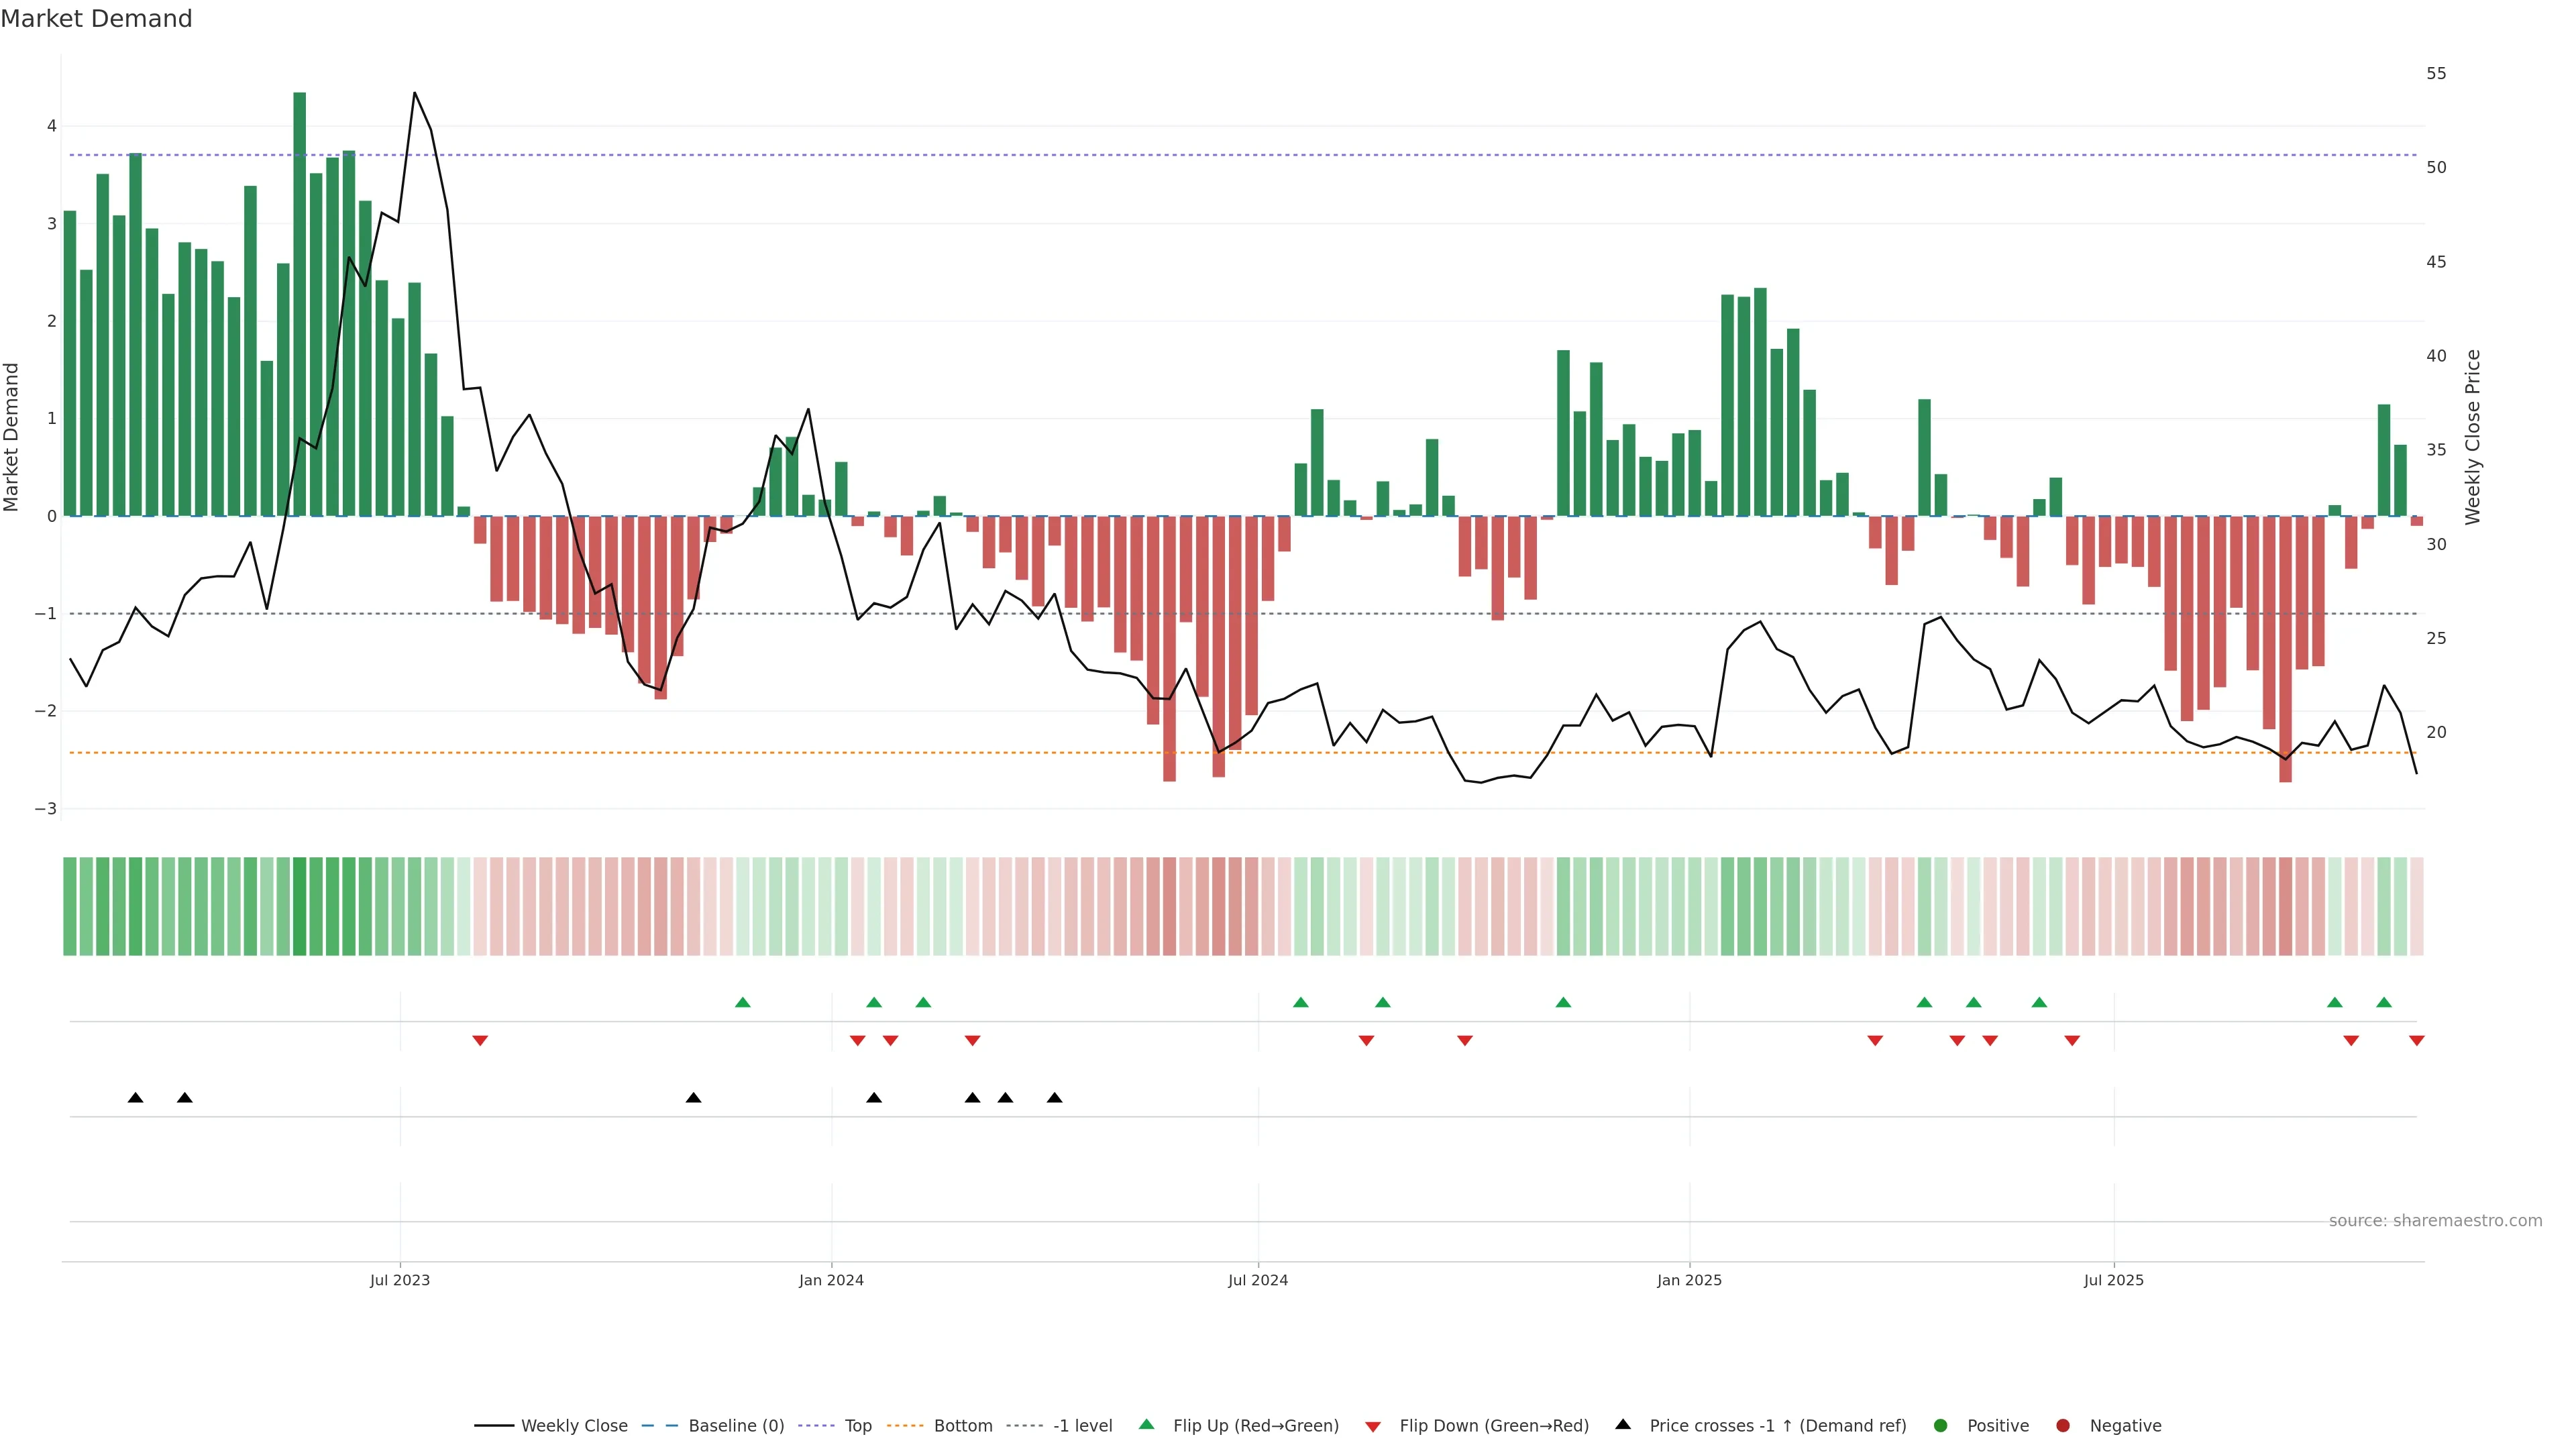Click the leftmost green Flip Up marker
Screen dimensions: 2576x1449
[x=742, y=1002]
